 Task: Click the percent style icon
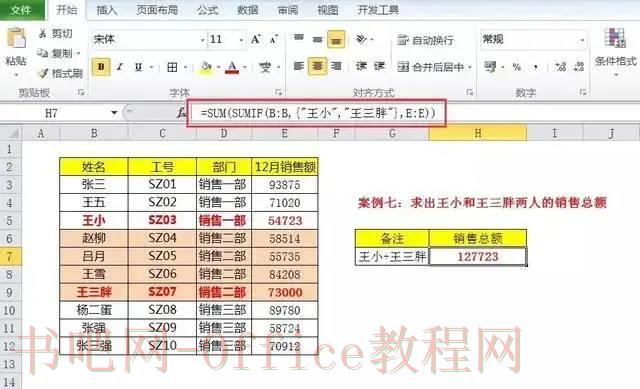coord(517,67)
